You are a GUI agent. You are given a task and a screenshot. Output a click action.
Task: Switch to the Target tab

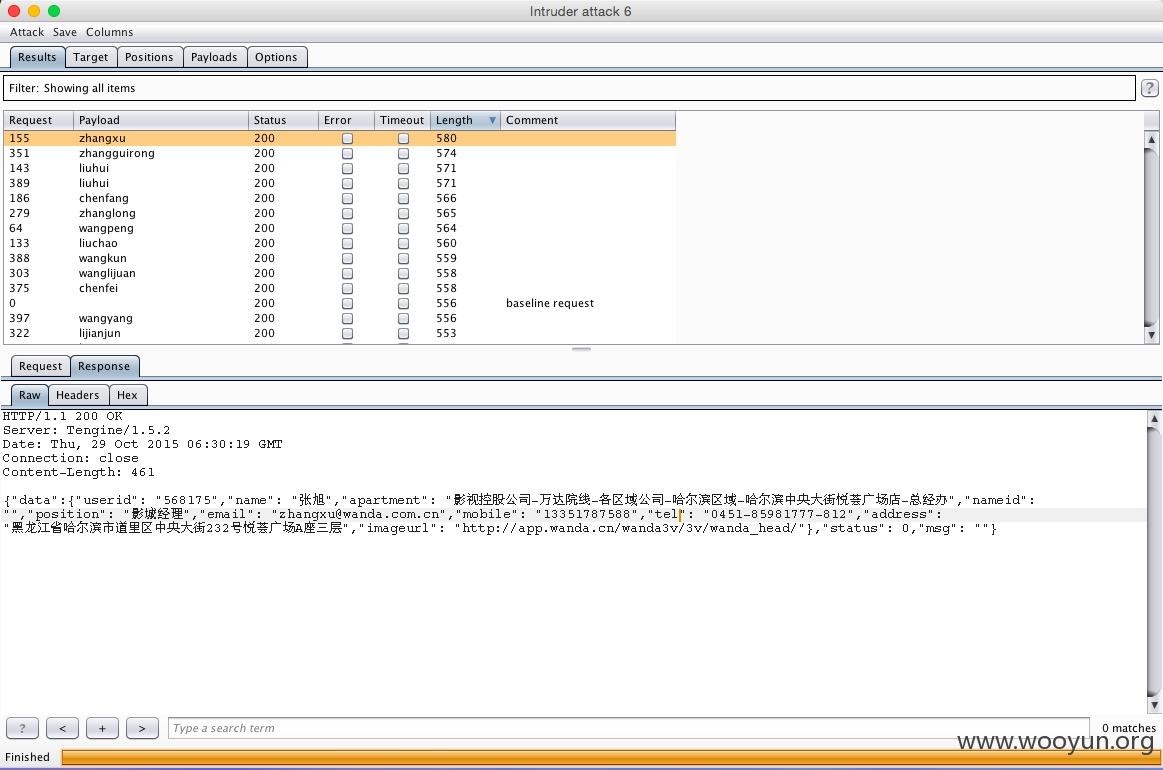(90, 57)
